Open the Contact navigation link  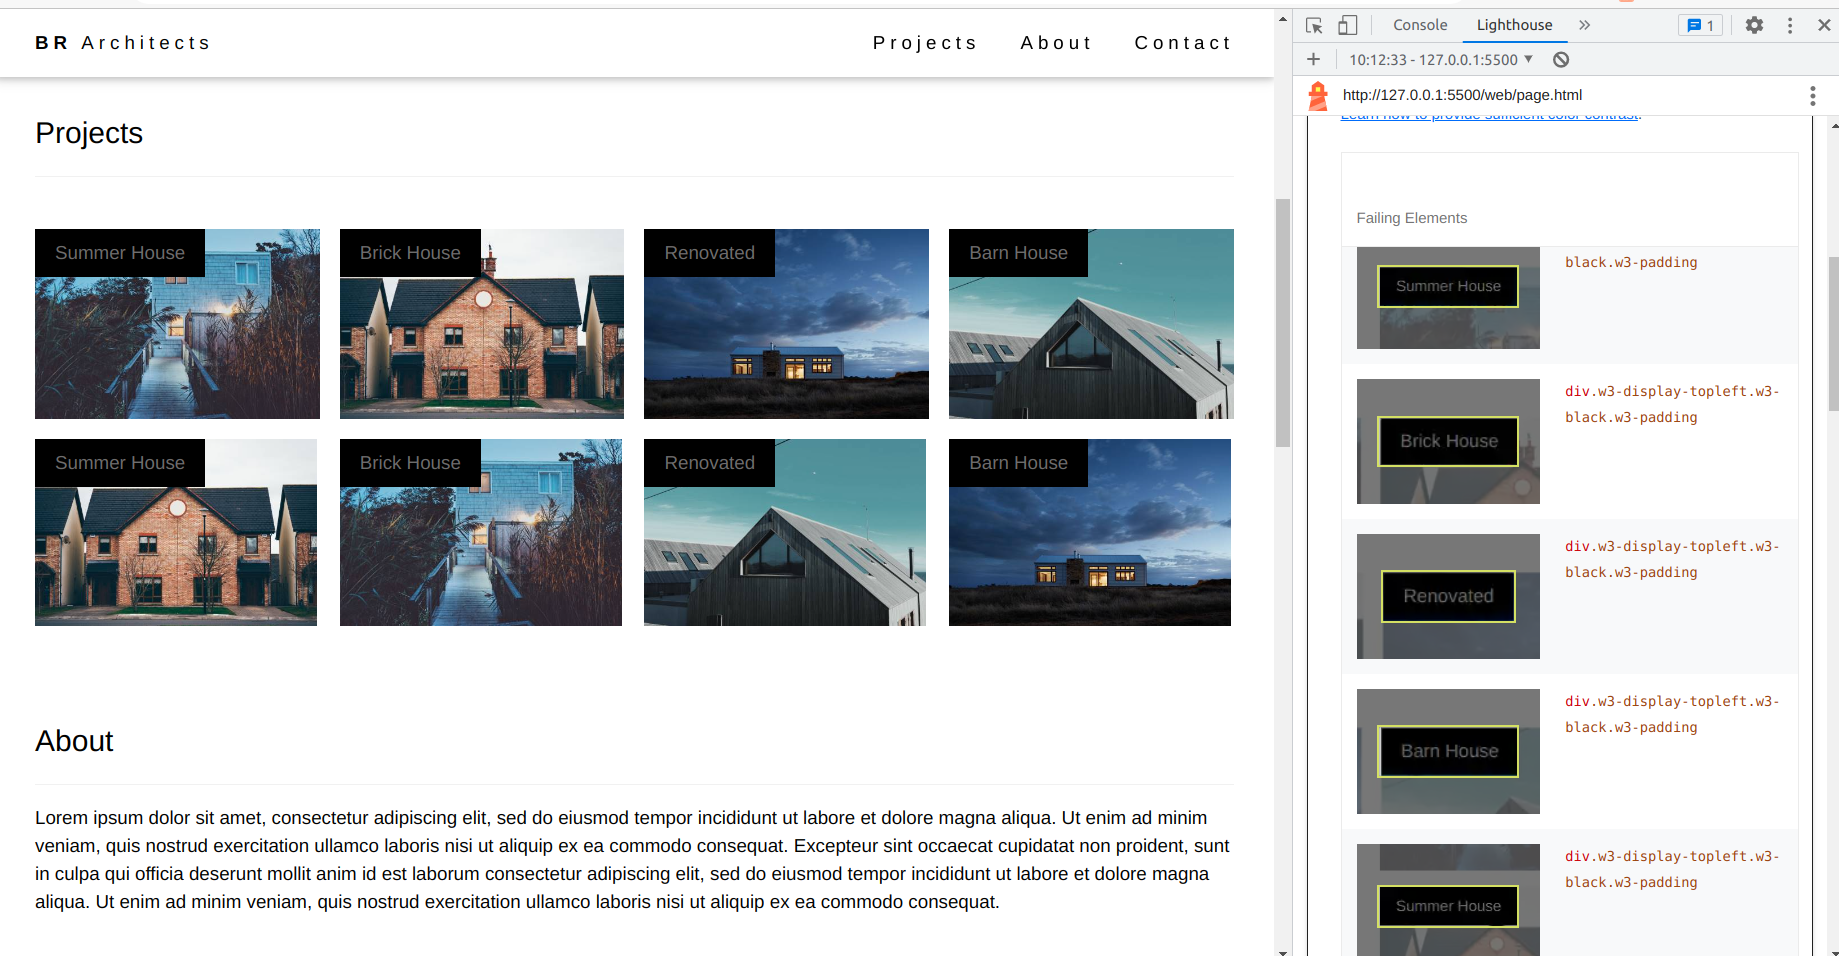click(1182, 42)
